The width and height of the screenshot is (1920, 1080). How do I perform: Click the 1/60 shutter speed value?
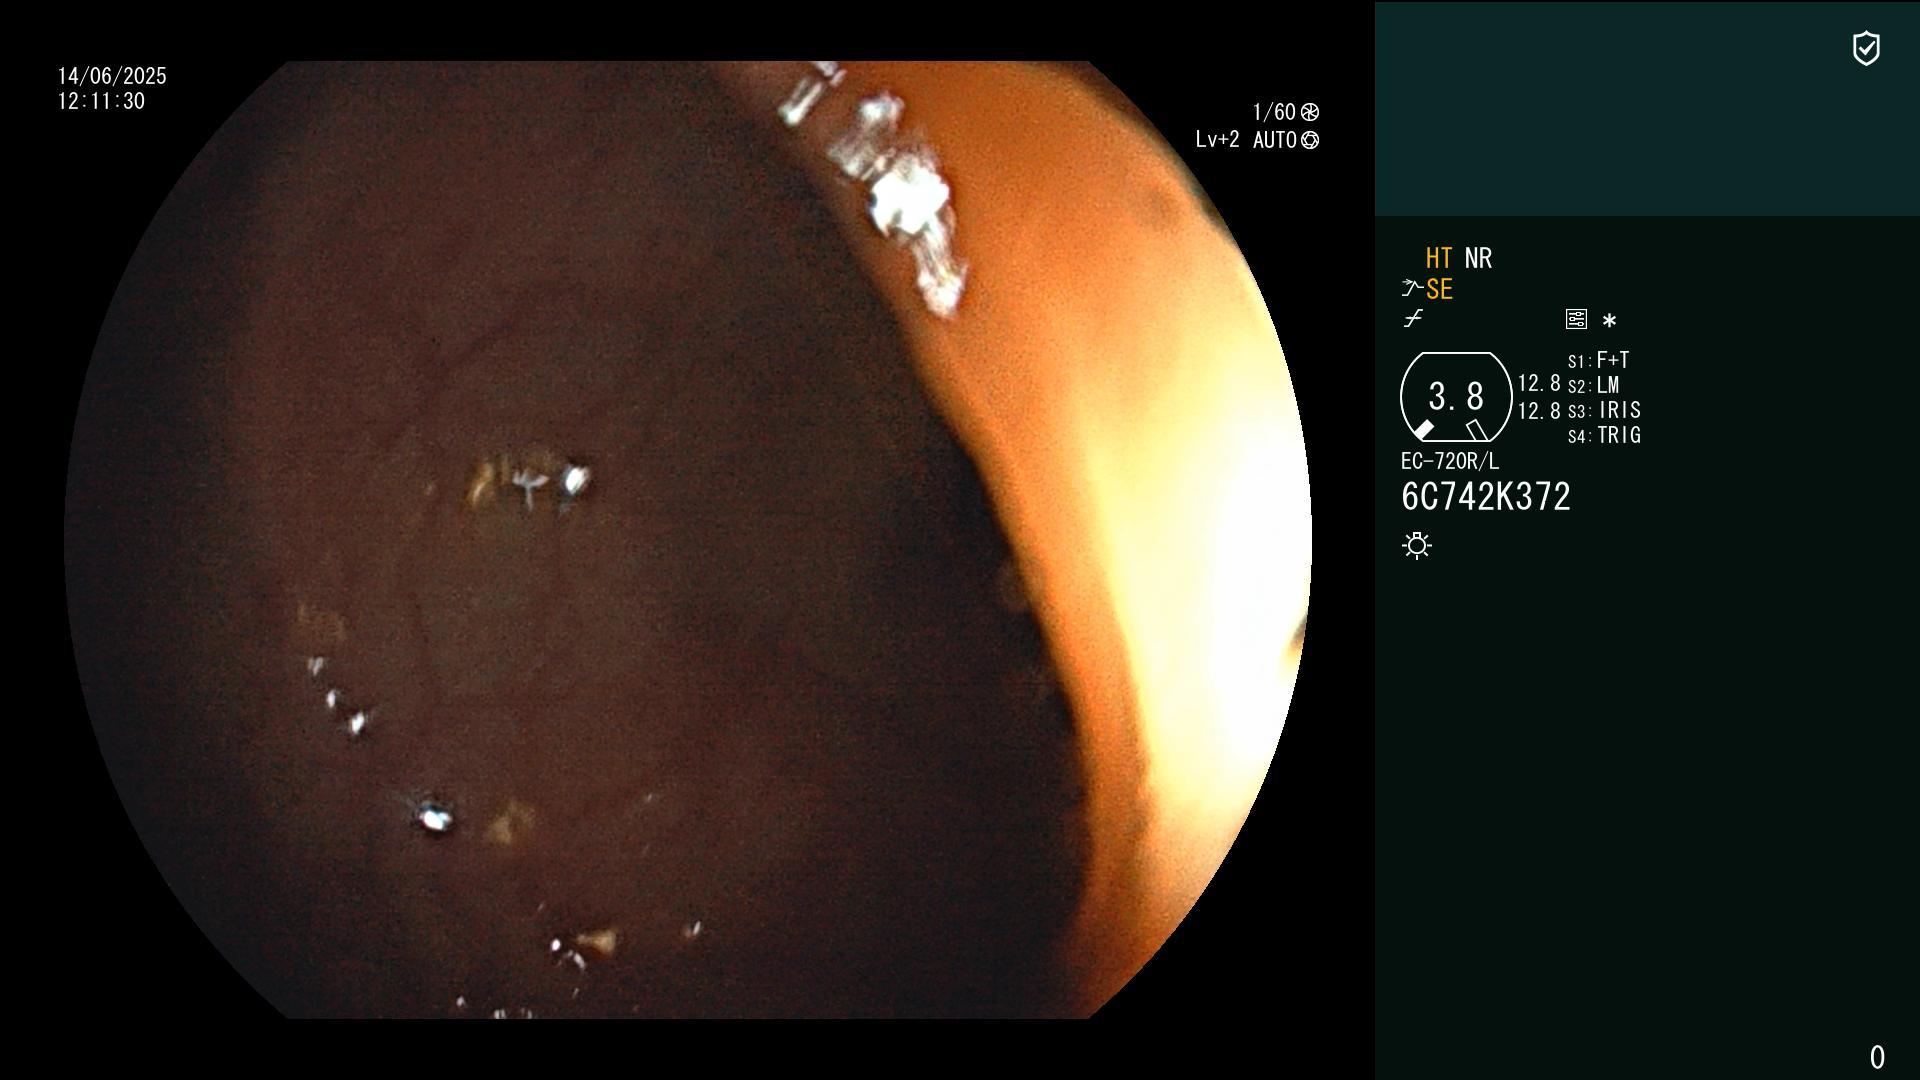[1274, 112]
